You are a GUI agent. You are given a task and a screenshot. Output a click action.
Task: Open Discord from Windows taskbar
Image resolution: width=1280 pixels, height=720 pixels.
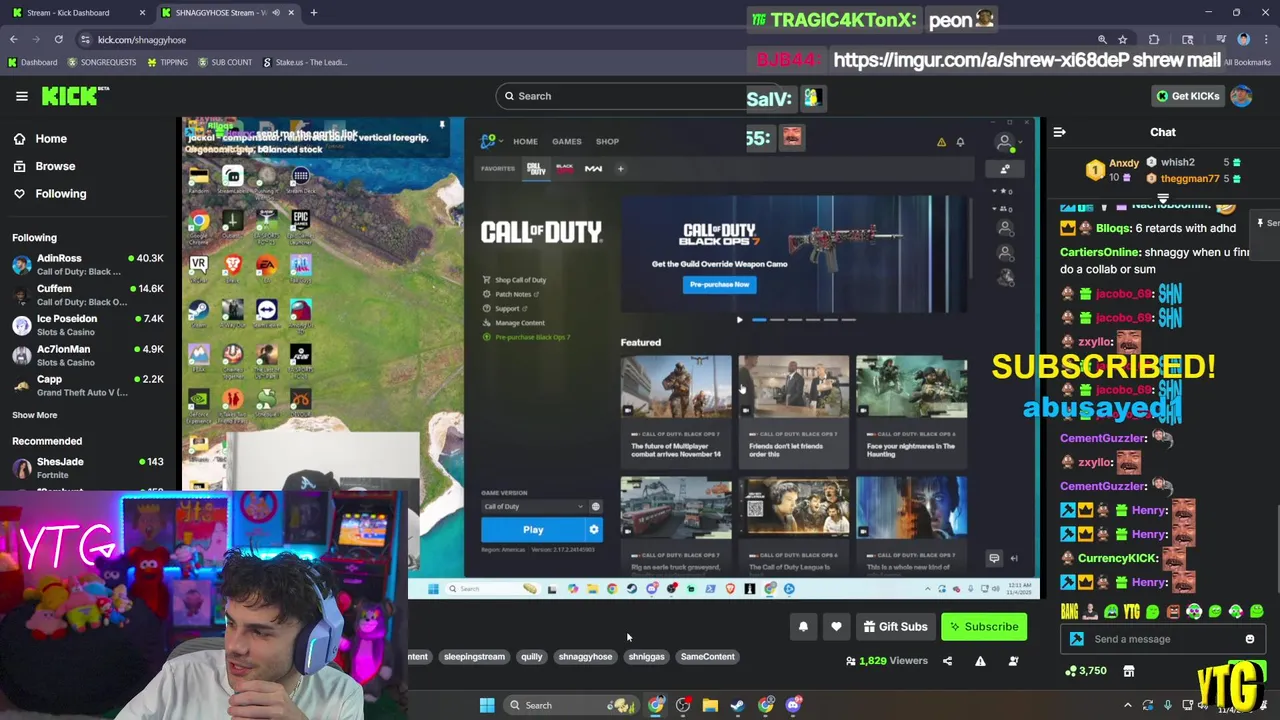793,705
